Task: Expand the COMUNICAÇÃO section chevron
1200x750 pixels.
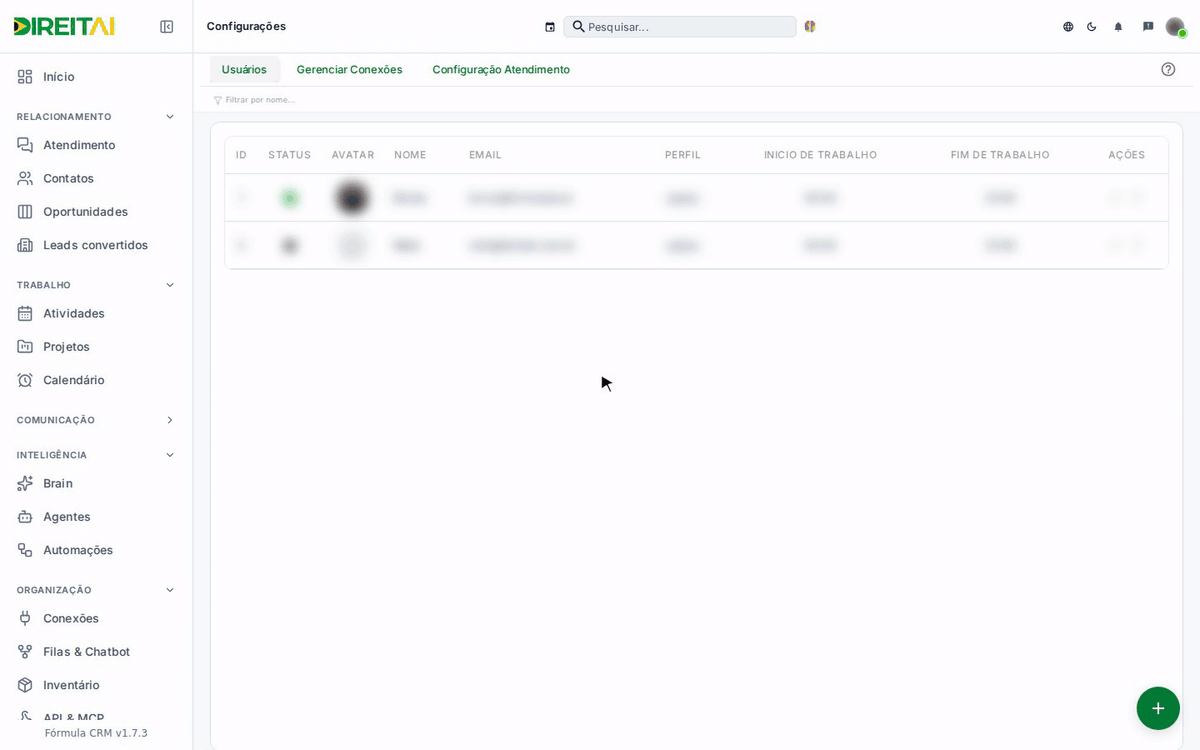Action: (x=170, y=420)
